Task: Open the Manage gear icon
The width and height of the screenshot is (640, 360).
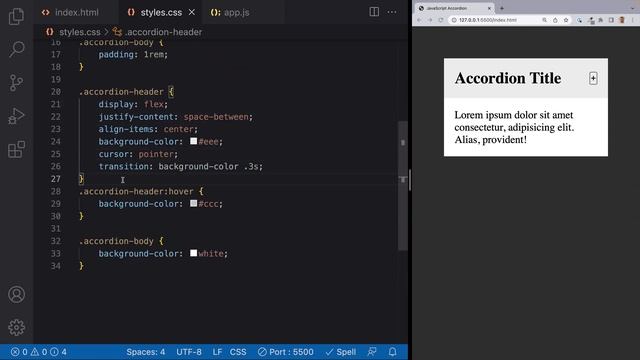Action: click(x=16, y=327)
